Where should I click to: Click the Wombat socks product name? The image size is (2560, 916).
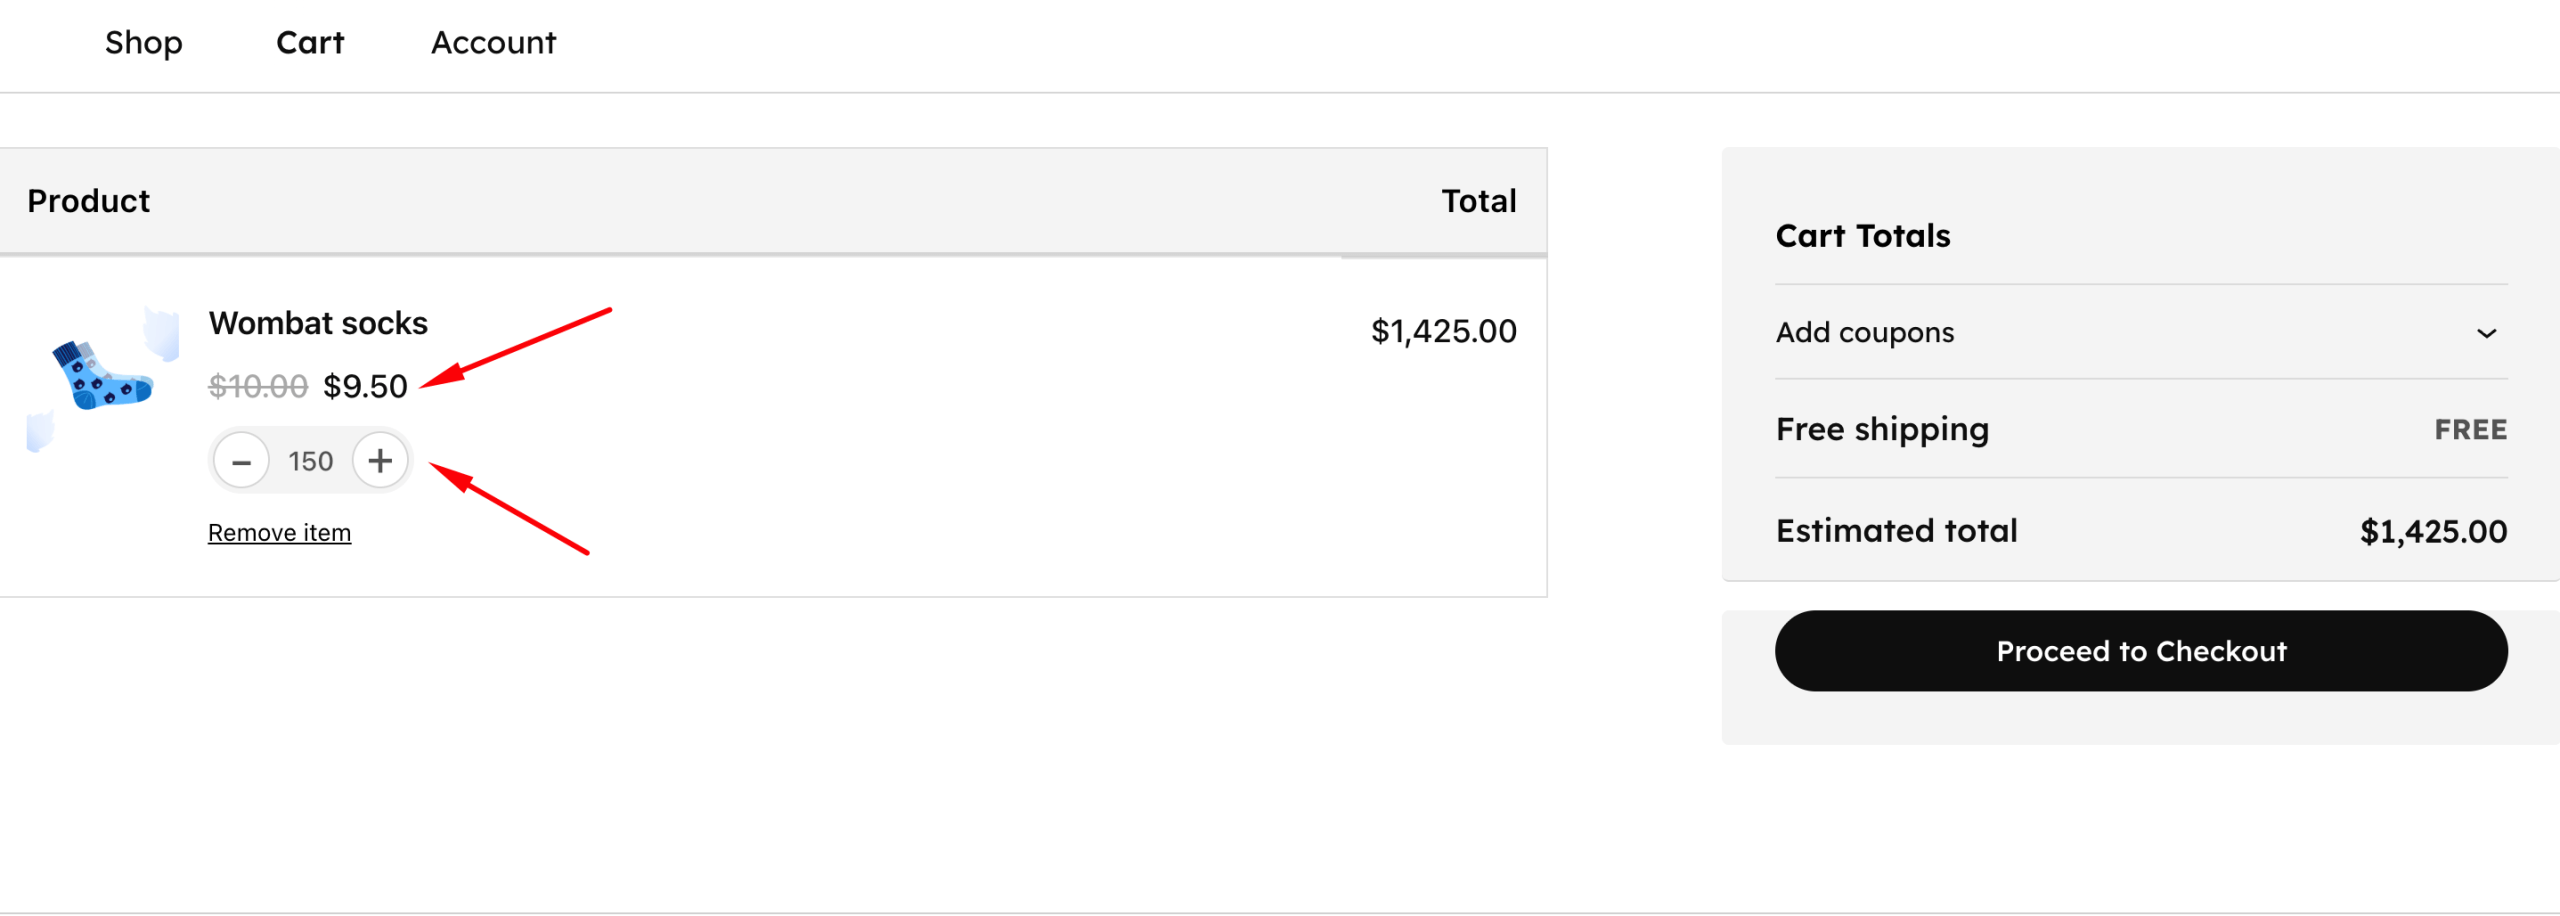pyautogui.click(x=318, y=324)
